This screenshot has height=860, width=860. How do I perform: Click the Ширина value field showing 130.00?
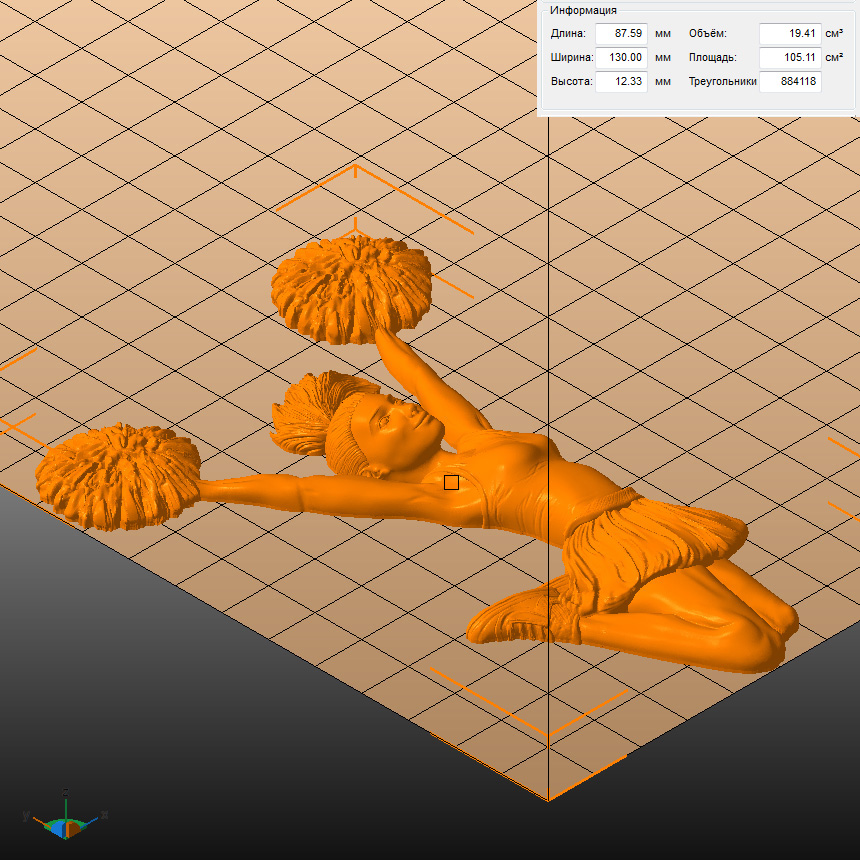point(620,58)
